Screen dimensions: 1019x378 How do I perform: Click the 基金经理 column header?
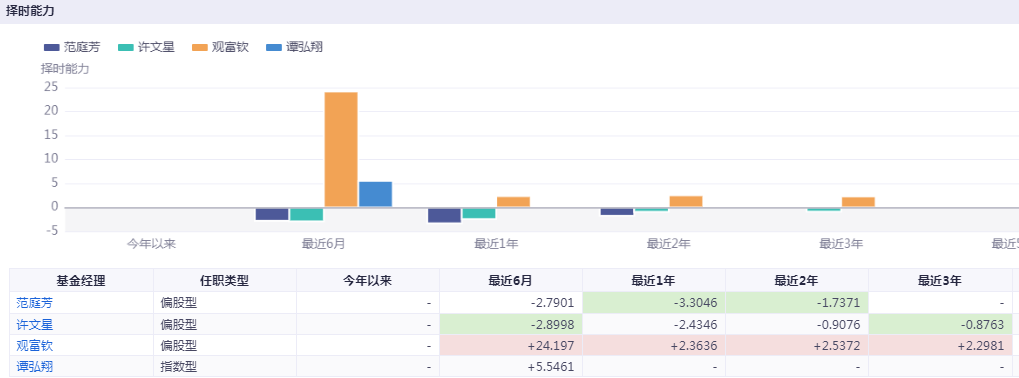coord(81,281)
